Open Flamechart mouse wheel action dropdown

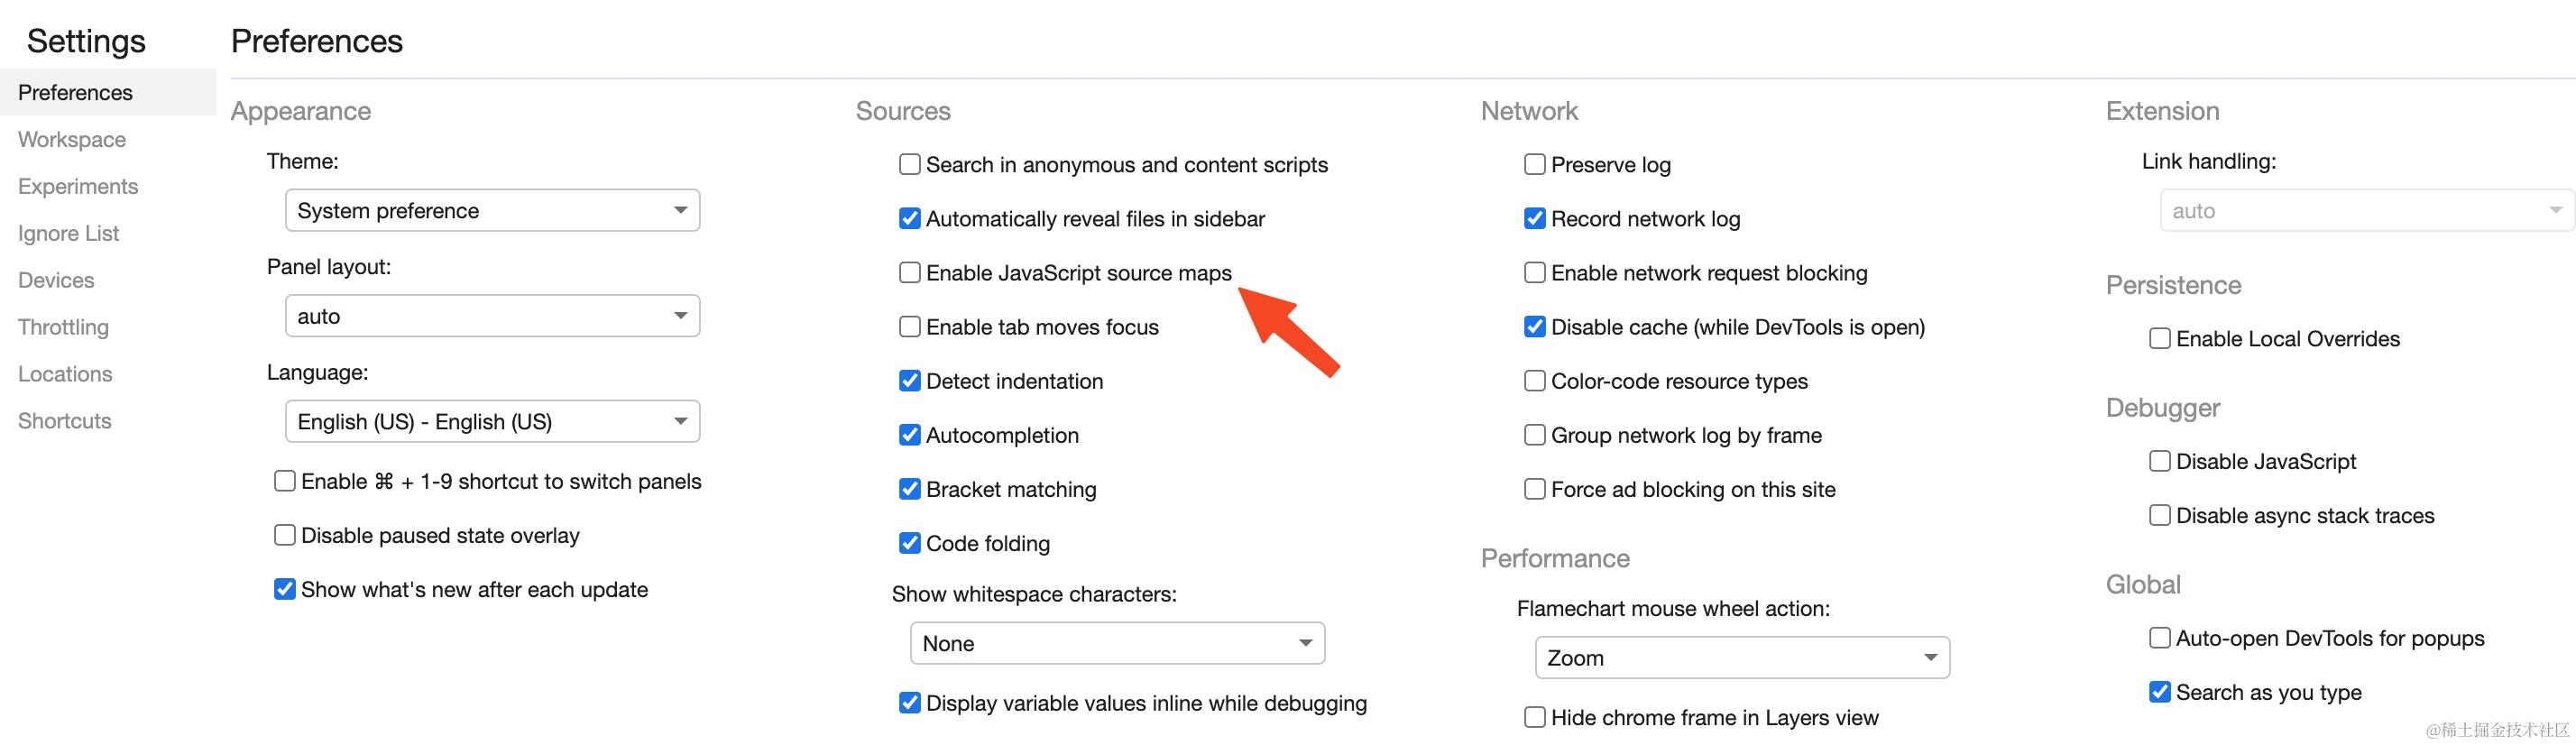(1742, 658)
